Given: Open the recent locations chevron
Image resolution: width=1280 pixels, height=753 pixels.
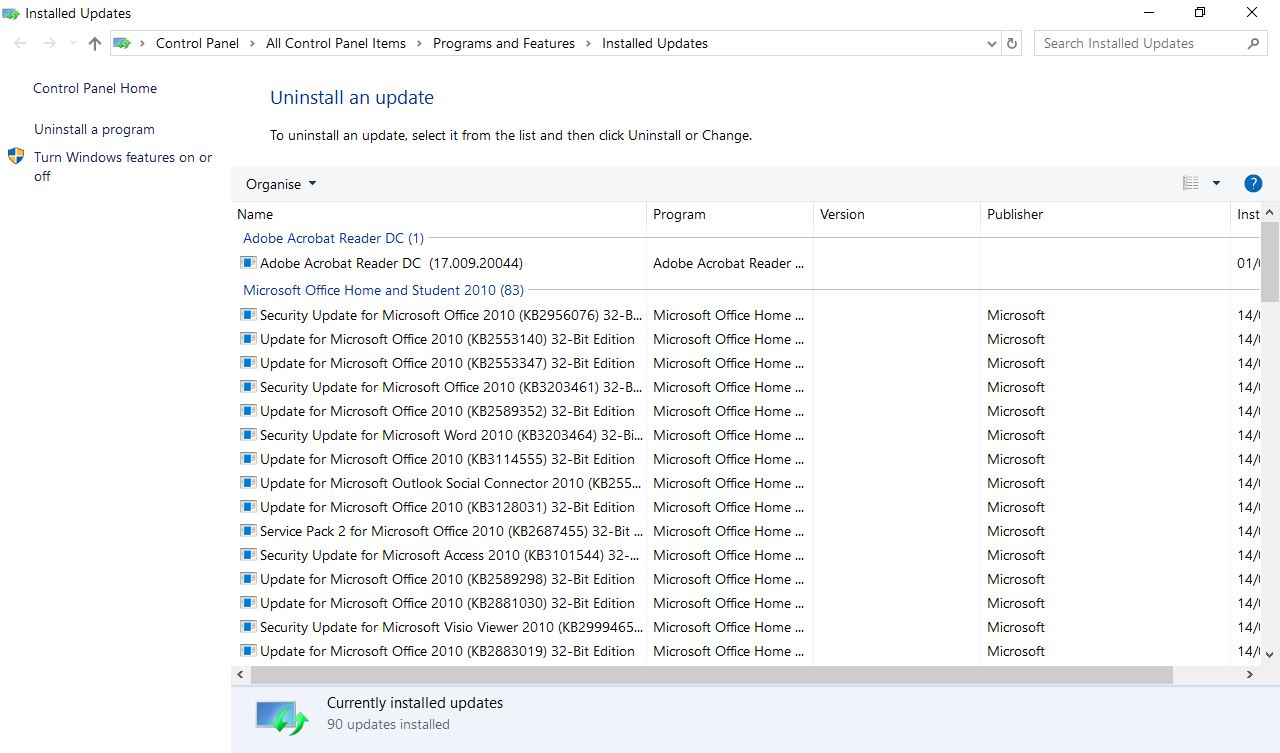Looking at the screenshot, I should tap(73, 44).
